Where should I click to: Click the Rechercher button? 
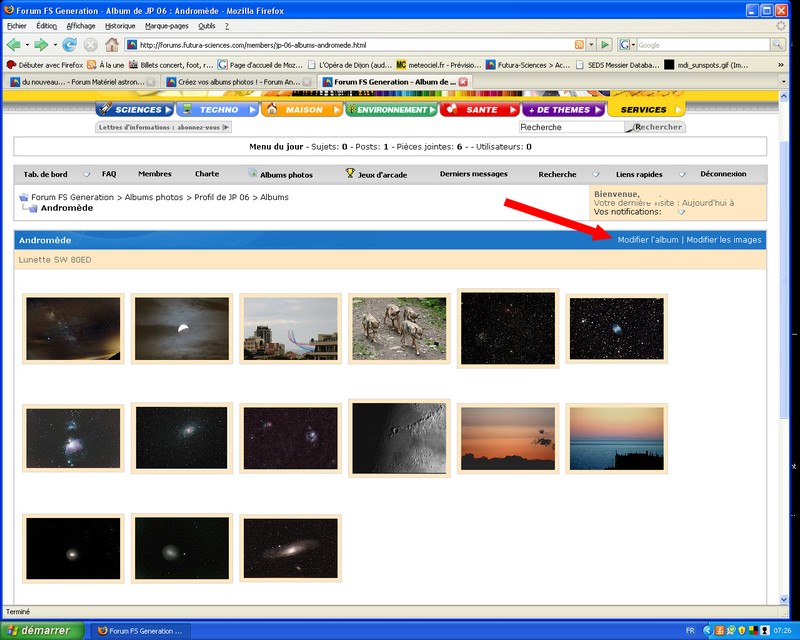655,127
